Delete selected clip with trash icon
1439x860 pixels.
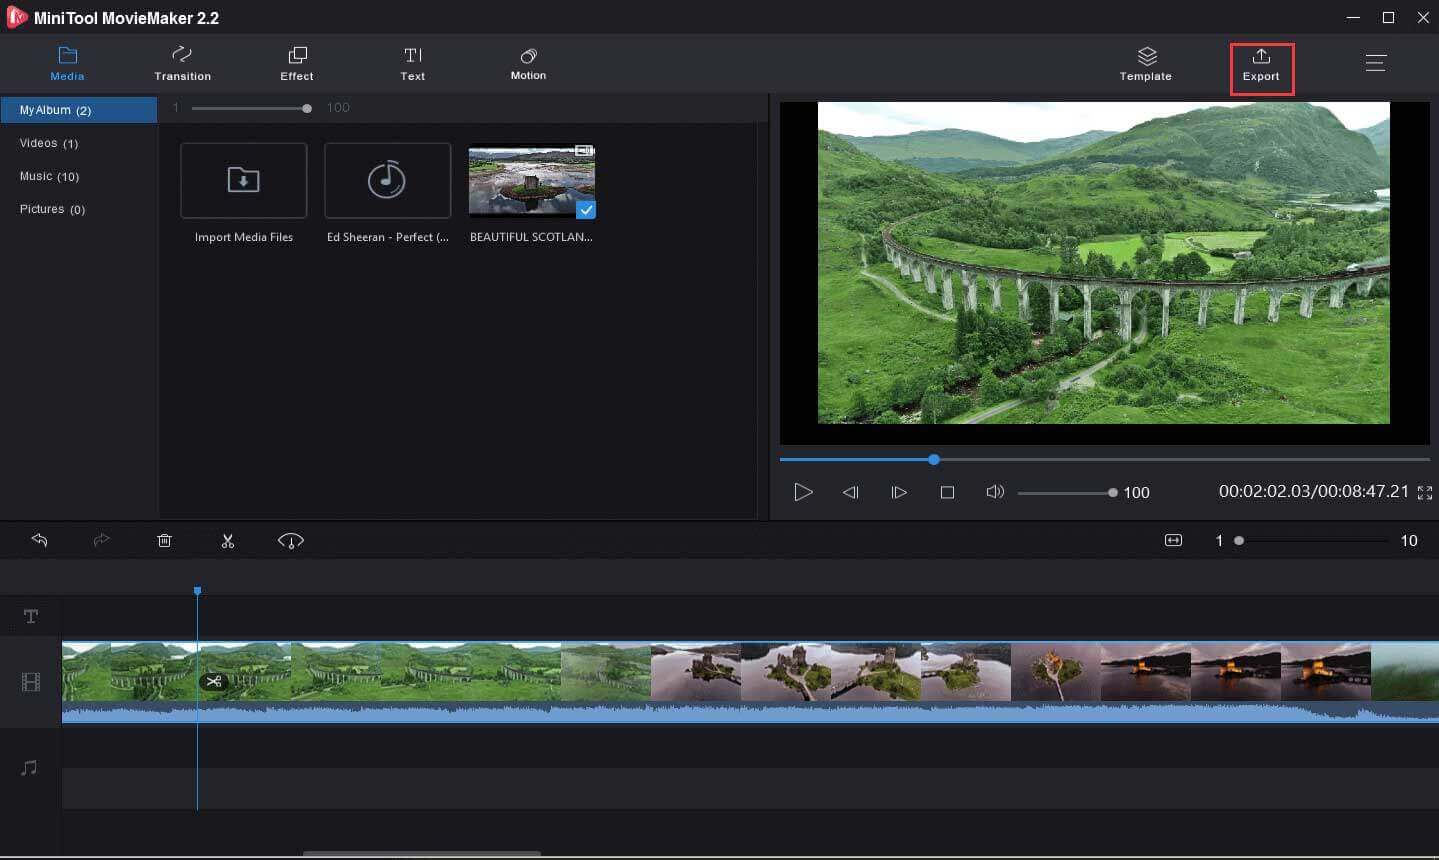click(164, 540)
